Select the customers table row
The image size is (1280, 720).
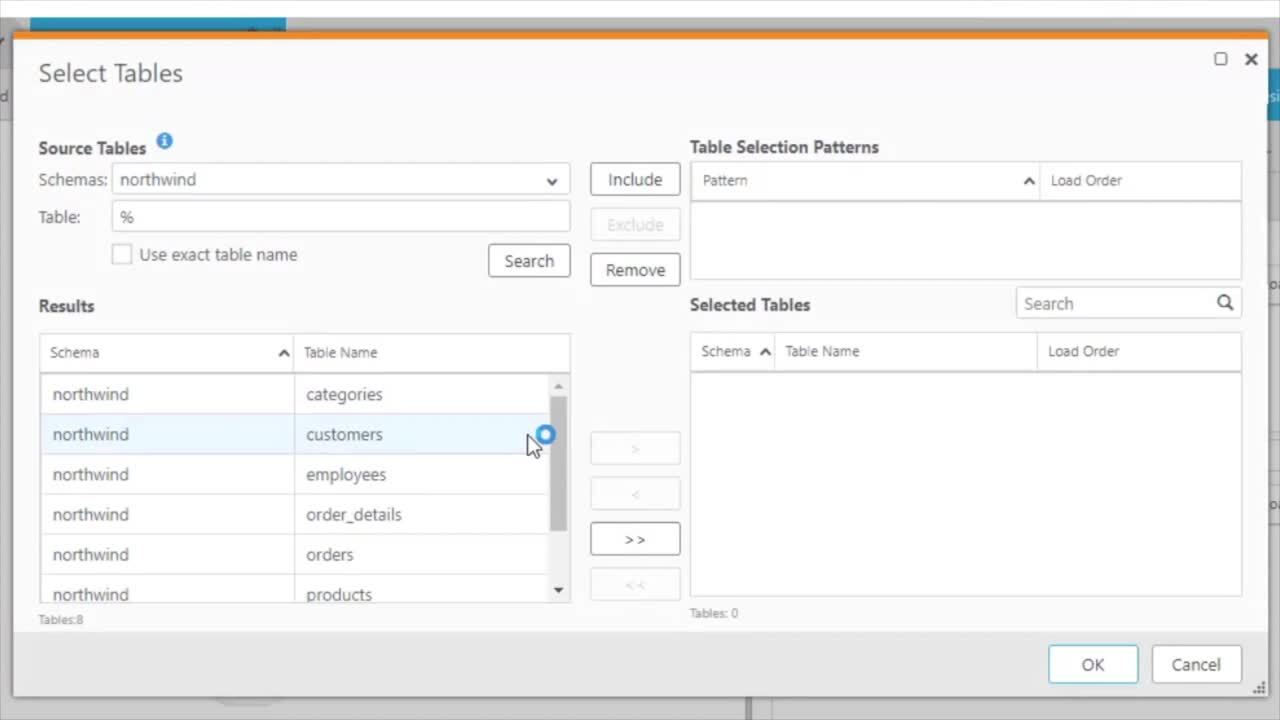(x=295, y=434)
